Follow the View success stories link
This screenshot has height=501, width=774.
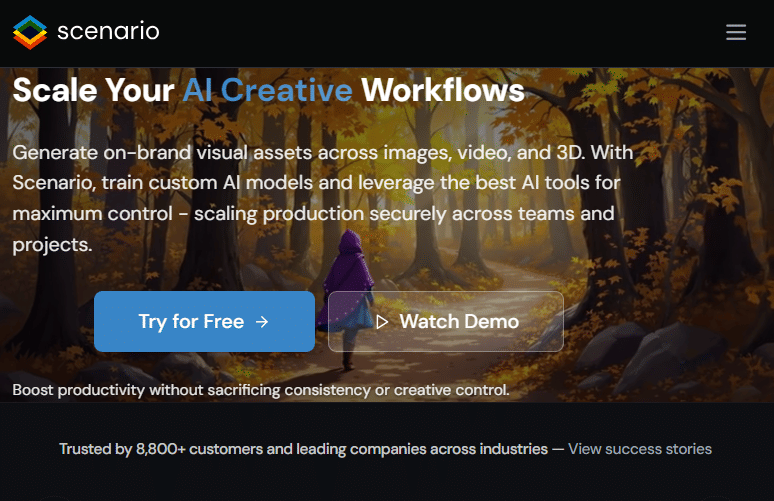pyautogui.click(x=640, y=449)
